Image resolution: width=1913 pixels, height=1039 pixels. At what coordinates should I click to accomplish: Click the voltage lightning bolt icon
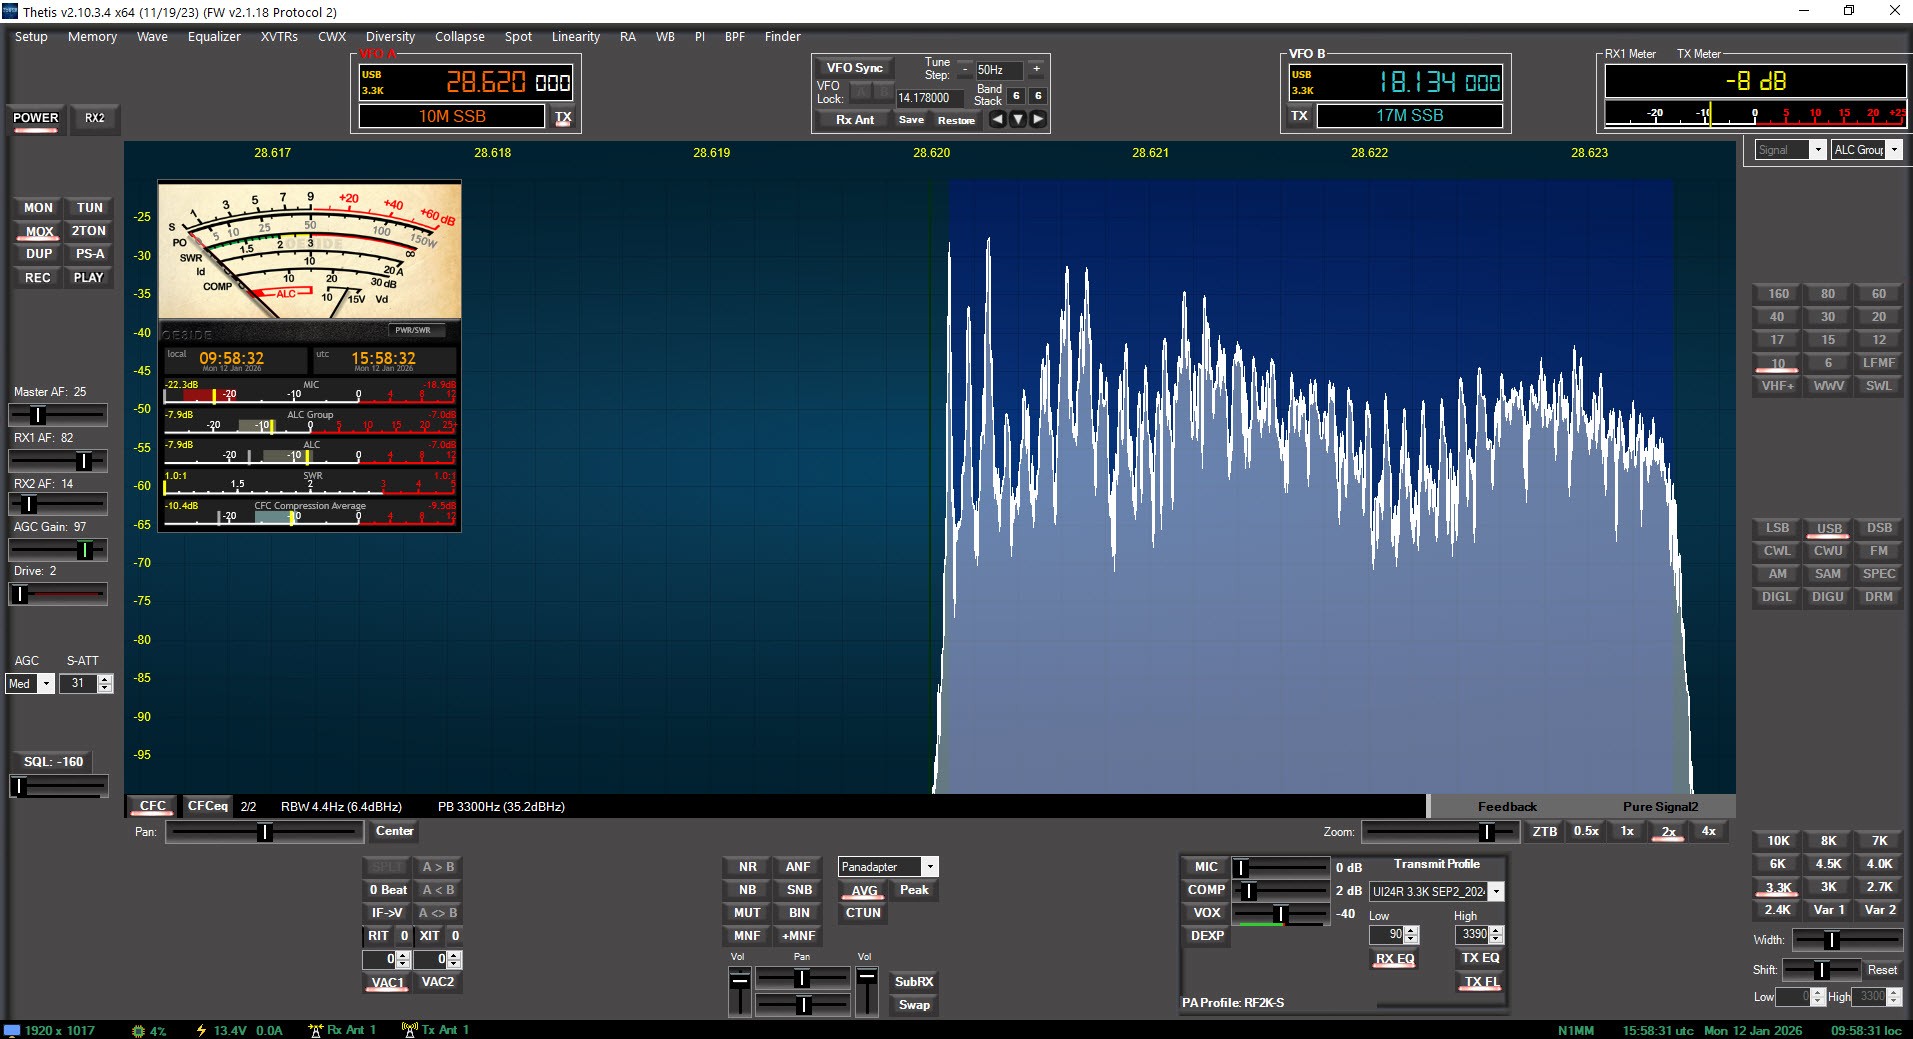tap(201, 1030)
